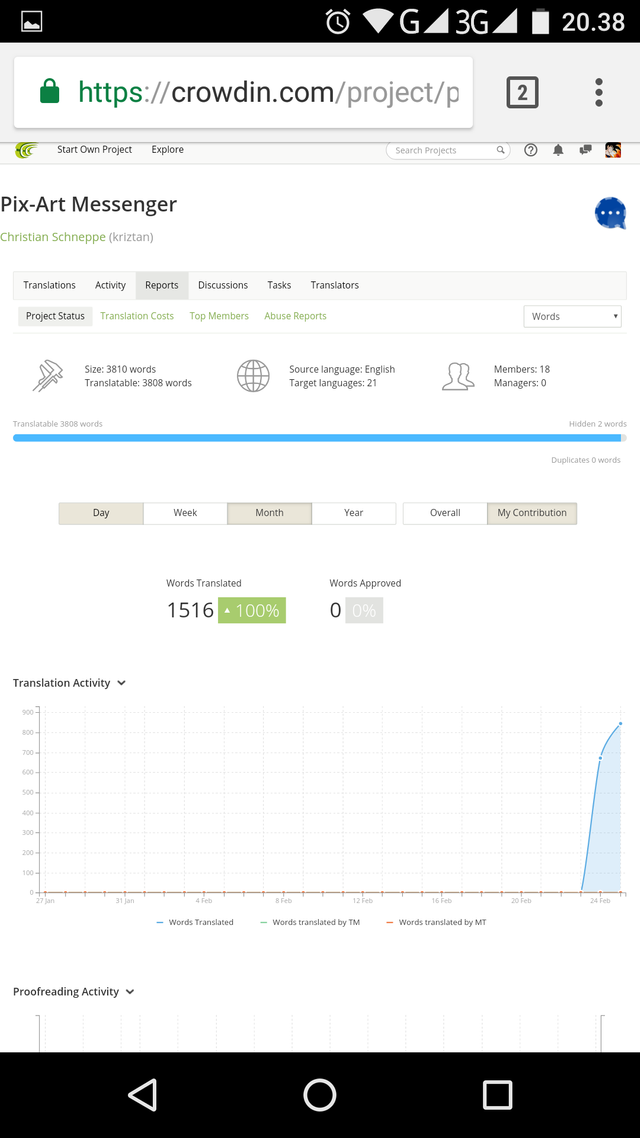This screenshot has height=1138, width=640.
Task: Expand the Proofreading Activity chevron
Action: [x=130, y=992]
